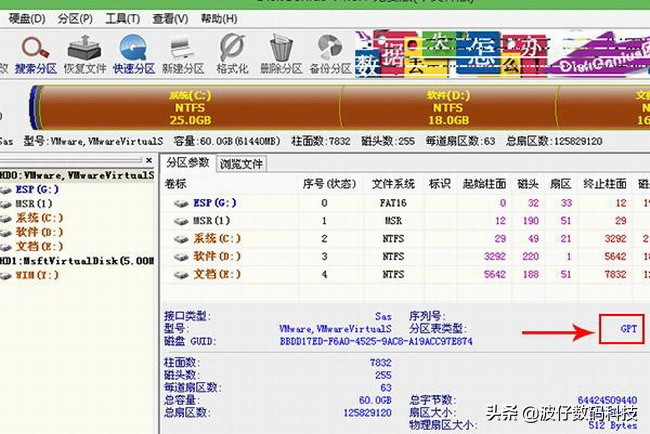This screenshot has height=434, width=650.
Task: Click the 标识 column header
Action: 439,184
